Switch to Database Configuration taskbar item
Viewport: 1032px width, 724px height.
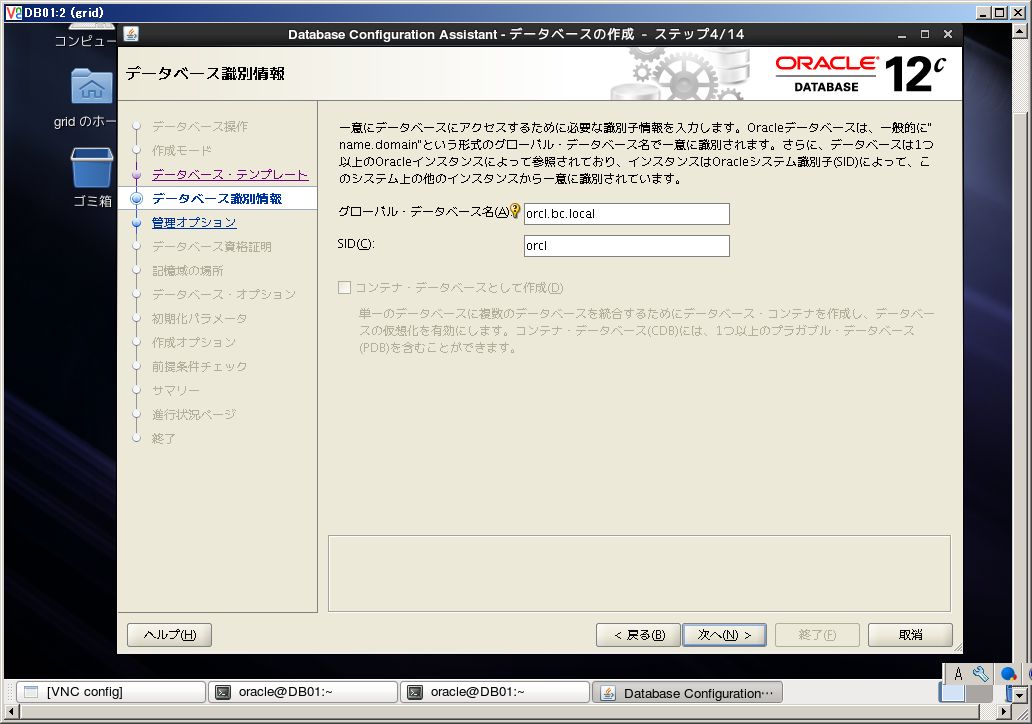pos(687,693)
